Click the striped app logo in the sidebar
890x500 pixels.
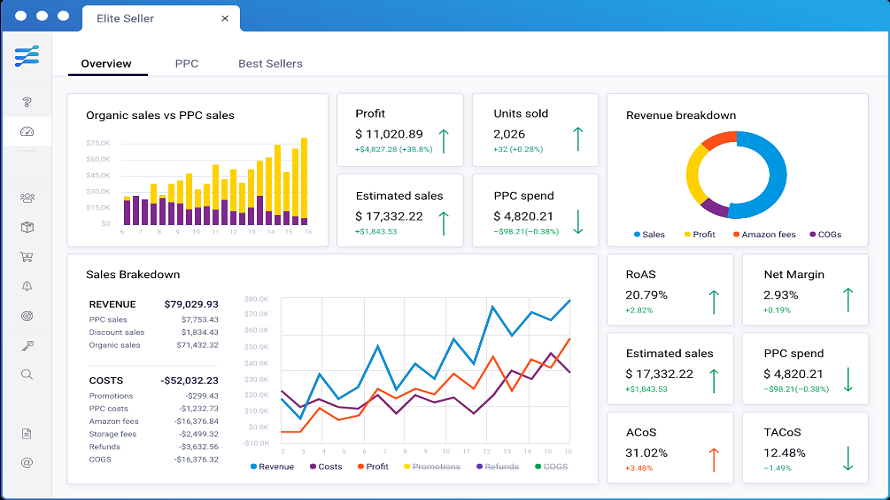[27, 56]
